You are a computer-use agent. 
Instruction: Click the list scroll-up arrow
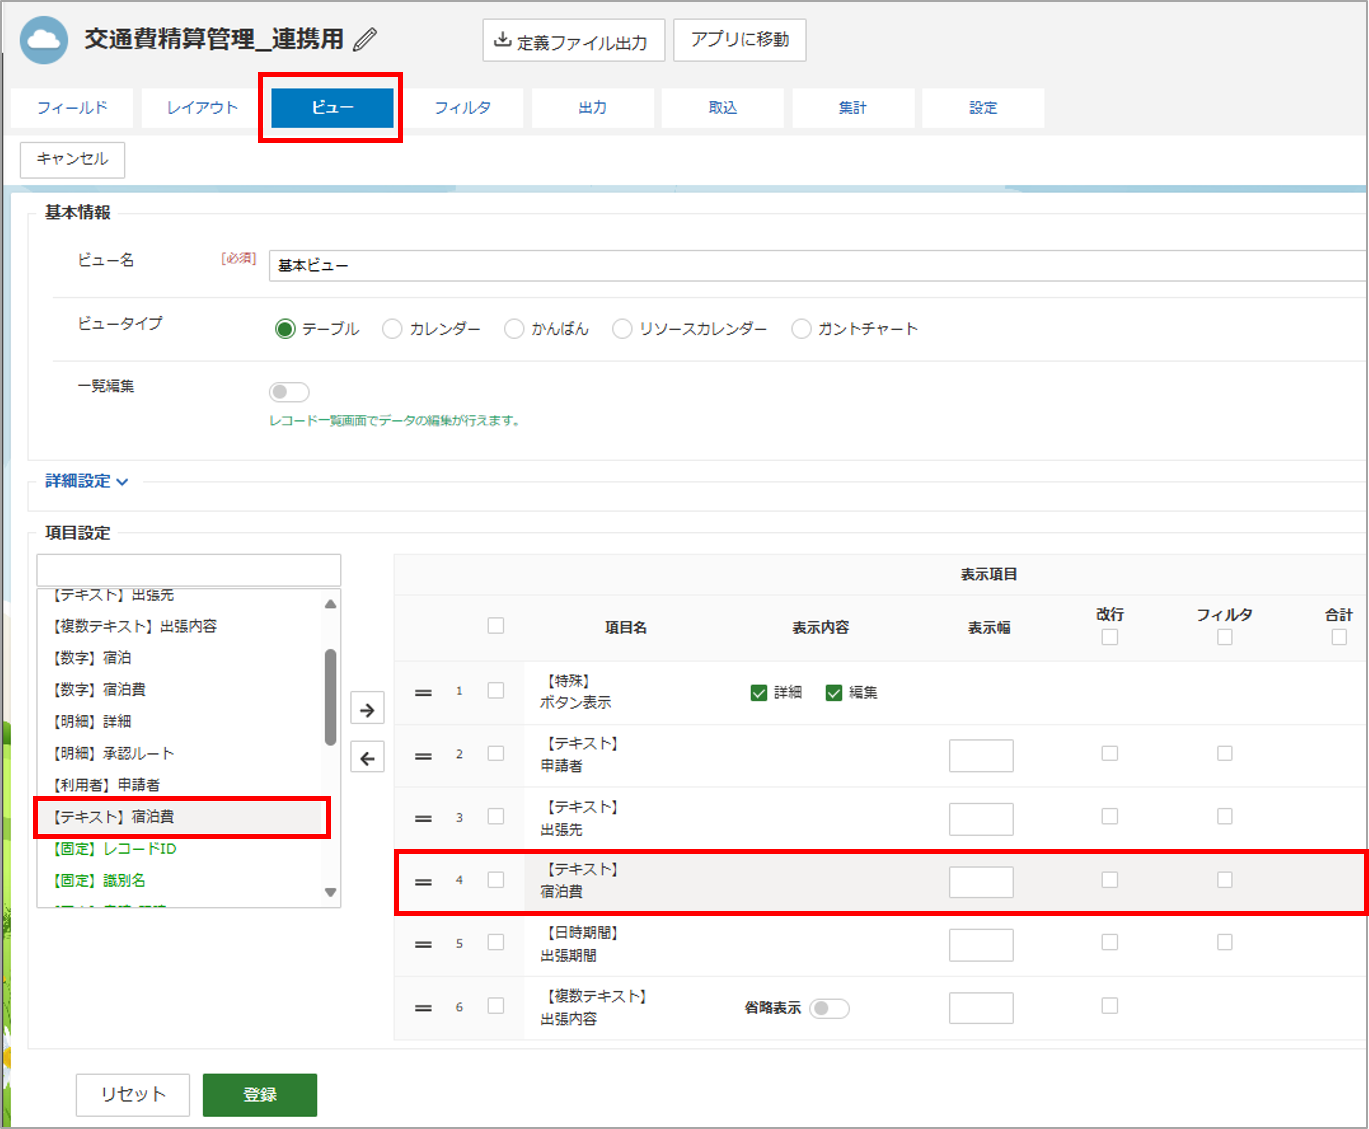pyautogui.click(x=331, y=604)
